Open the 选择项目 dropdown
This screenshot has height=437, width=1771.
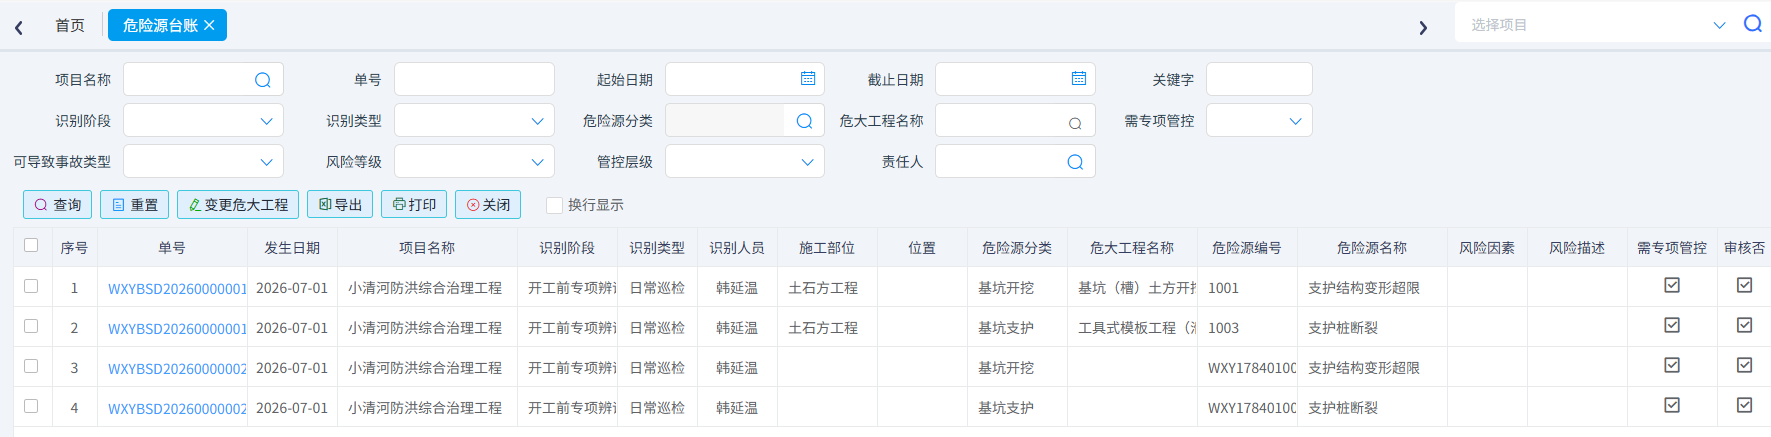[x=1596, y=25]
